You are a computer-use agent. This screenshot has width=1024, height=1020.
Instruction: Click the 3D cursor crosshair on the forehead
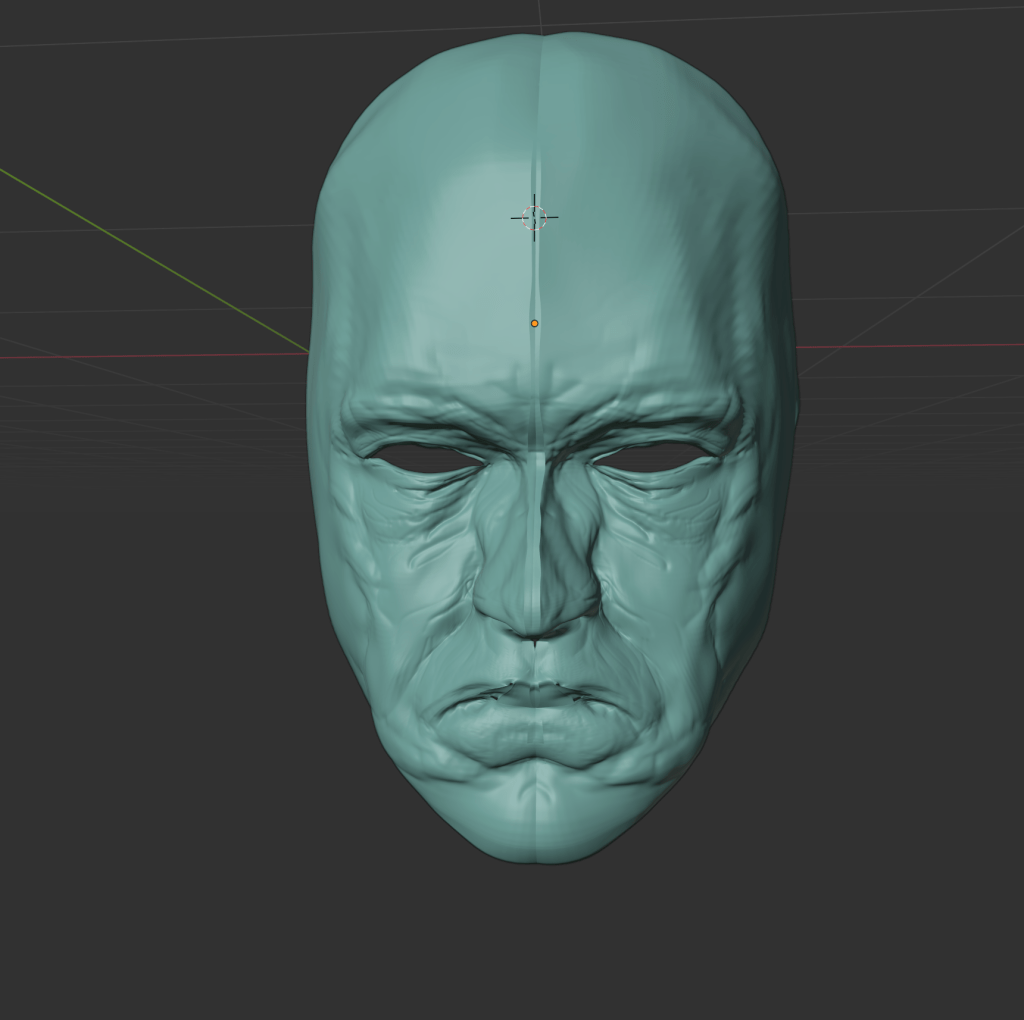pos(534,217)
